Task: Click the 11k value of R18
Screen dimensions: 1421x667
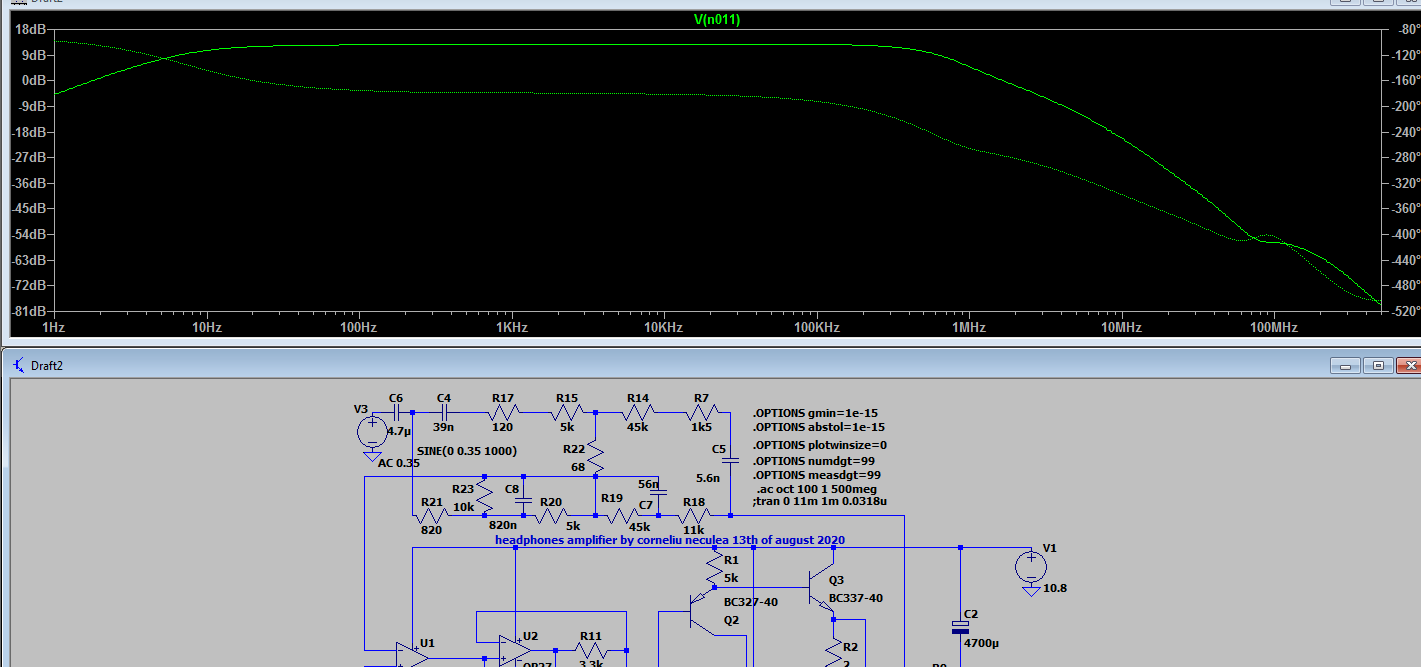Action: coord(694,530)
